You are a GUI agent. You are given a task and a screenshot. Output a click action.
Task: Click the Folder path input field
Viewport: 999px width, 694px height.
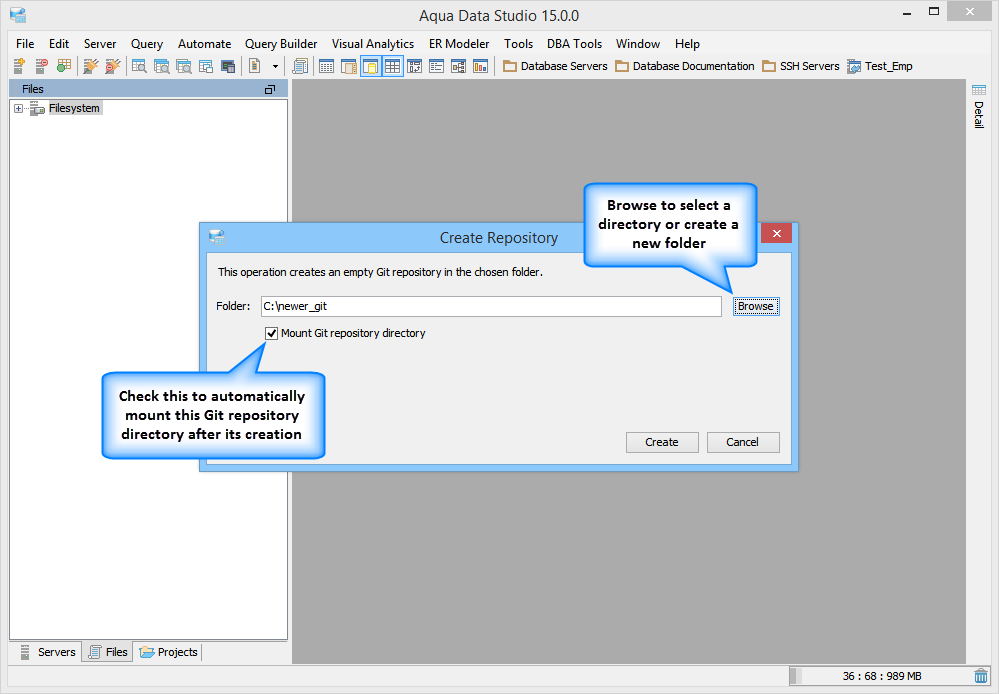[491, 307]
